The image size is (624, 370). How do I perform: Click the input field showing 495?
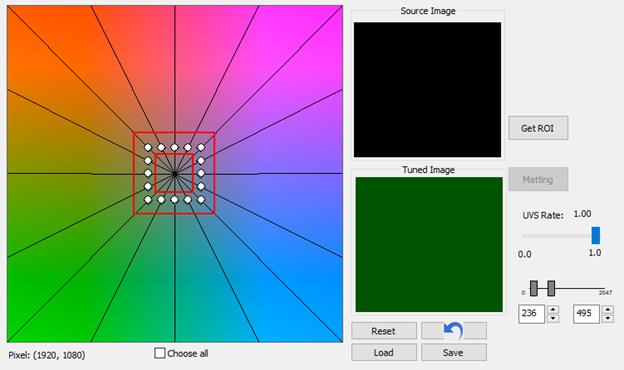point(586,314)
